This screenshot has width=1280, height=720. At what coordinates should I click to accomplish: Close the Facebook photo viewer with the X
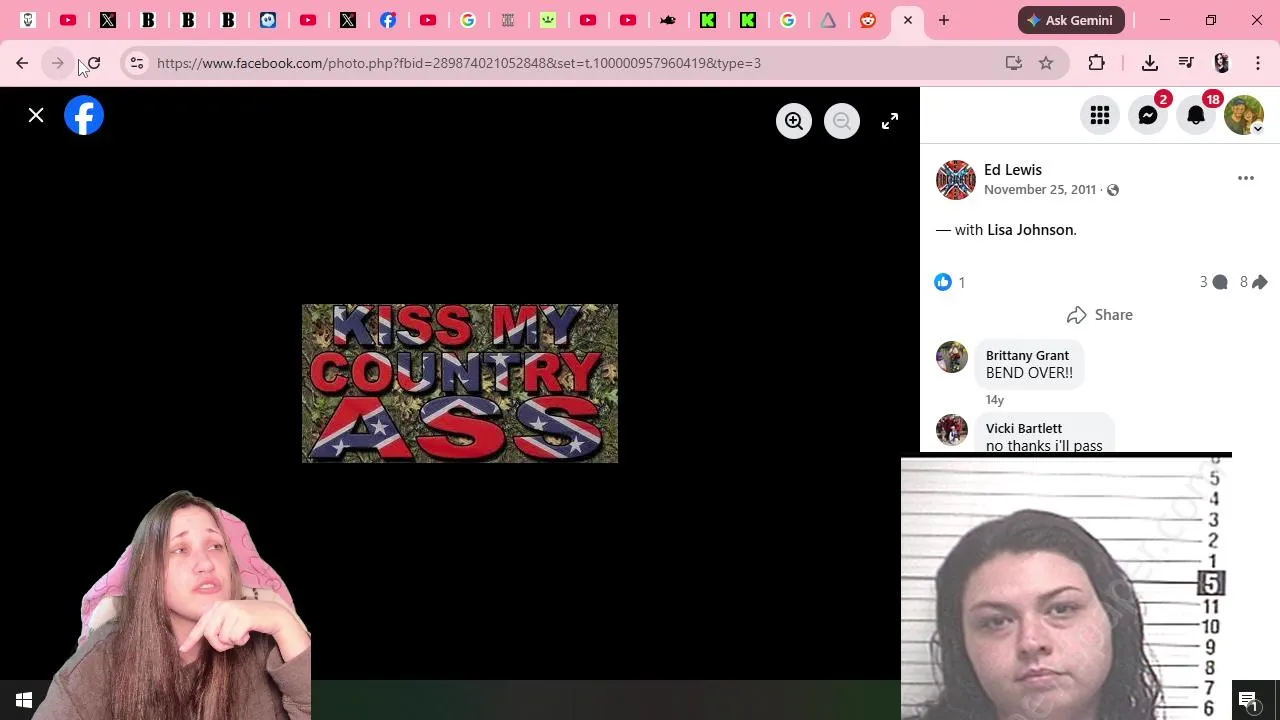tap(36, 115)
